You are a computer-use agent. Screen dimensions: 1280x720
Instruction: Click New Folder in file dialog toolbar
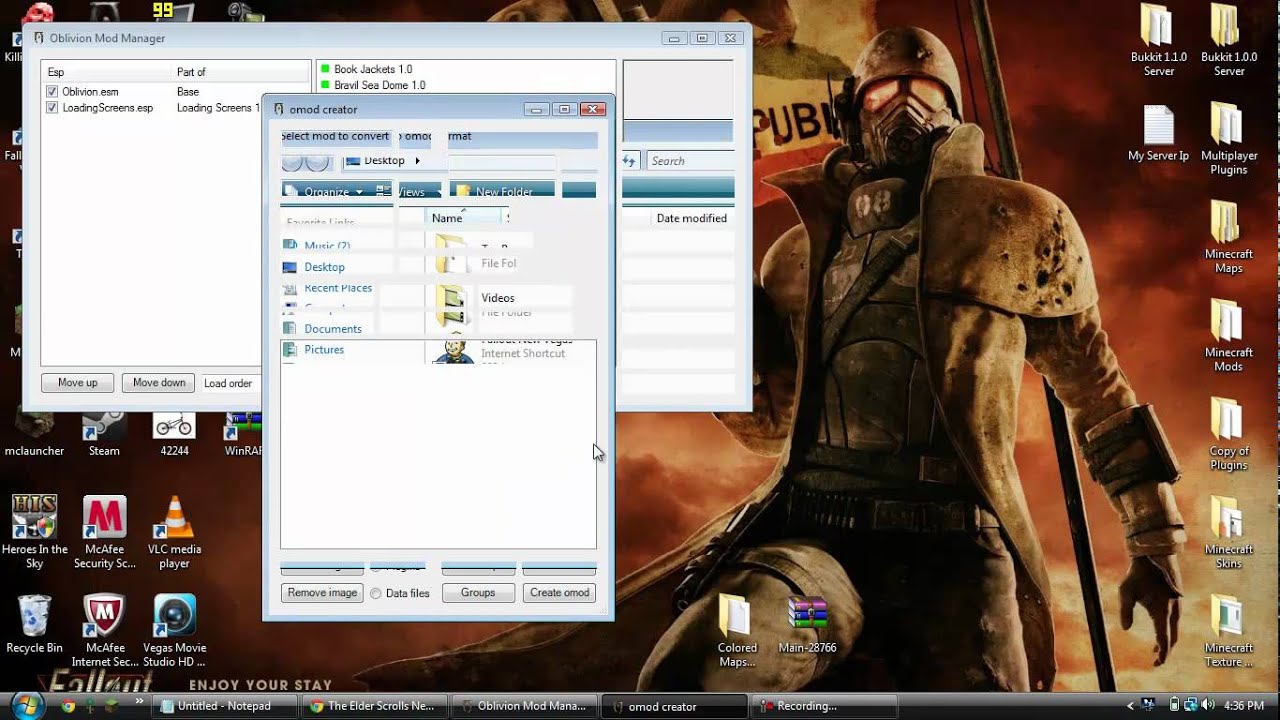pos(494,191)
